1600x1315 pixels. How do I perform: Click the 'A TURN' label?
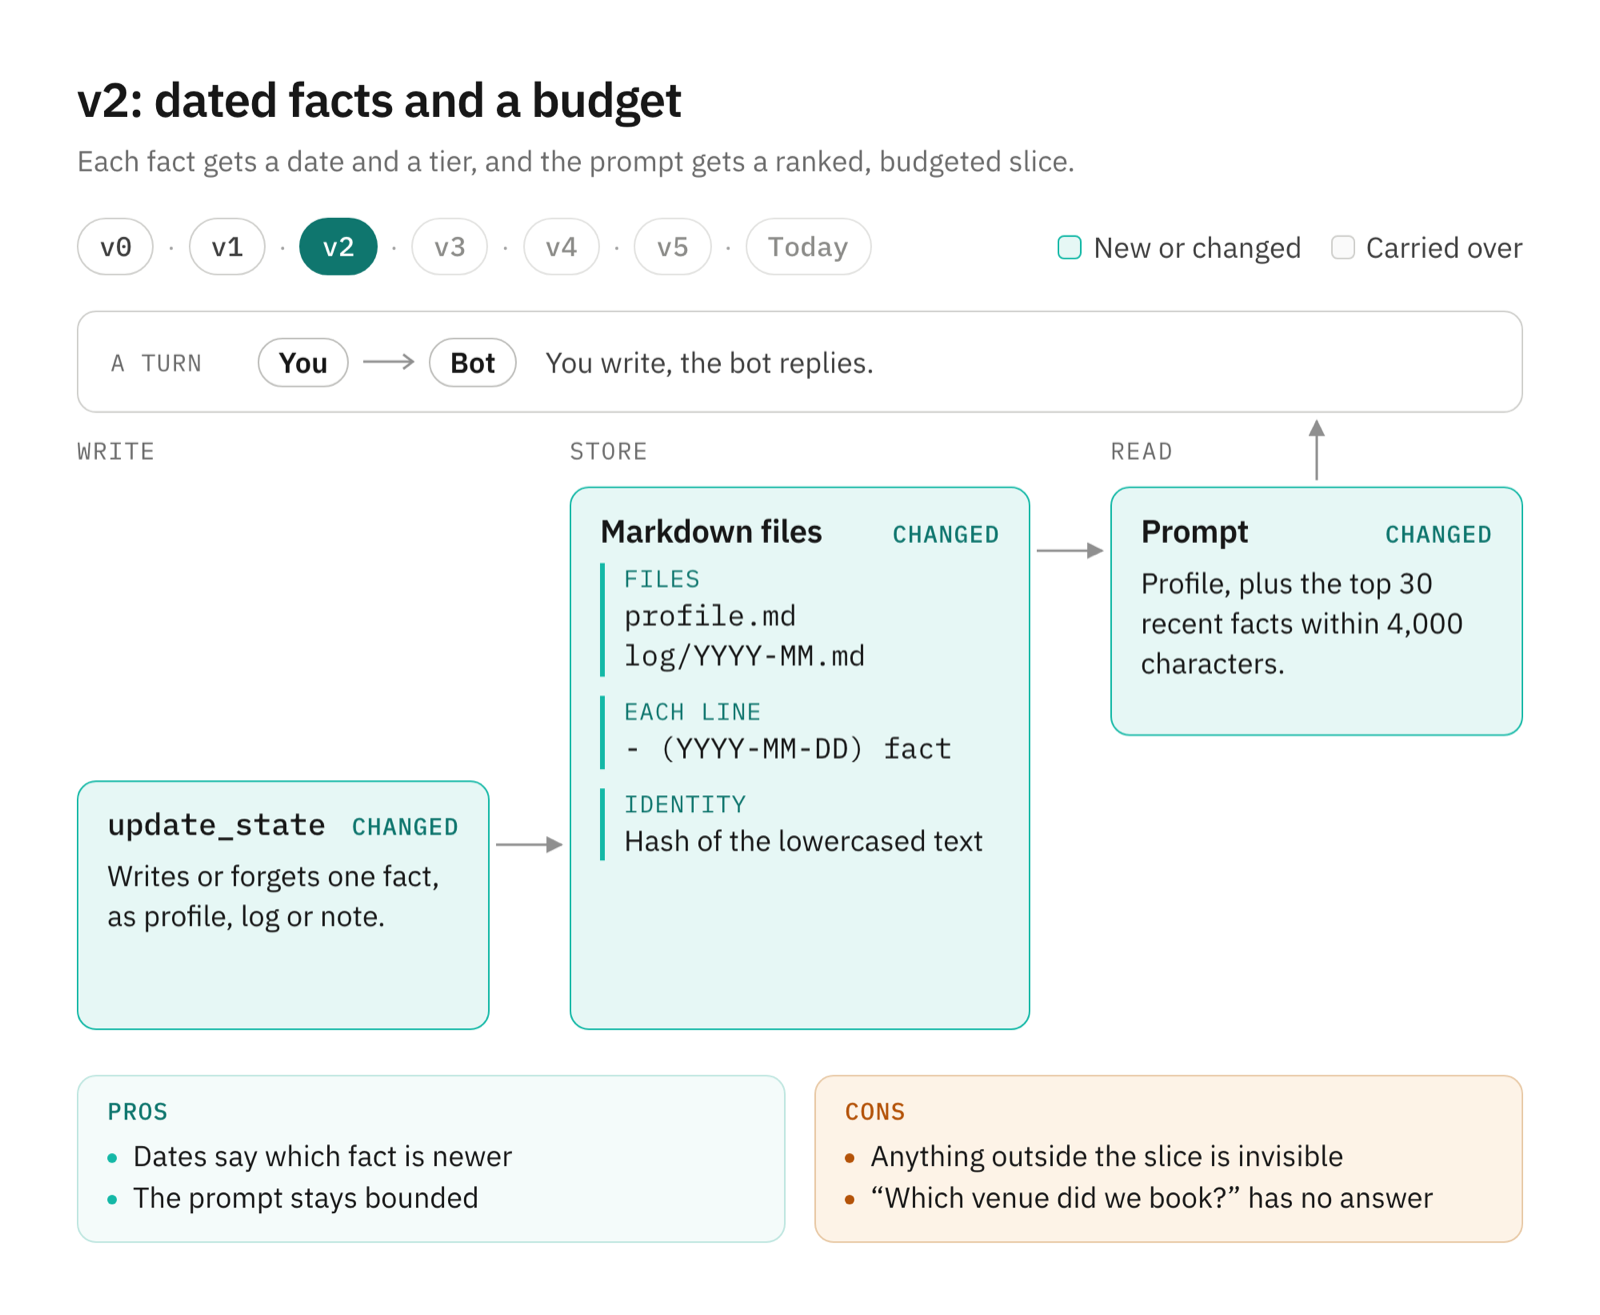pyautogui.click(x=156, y=364)
